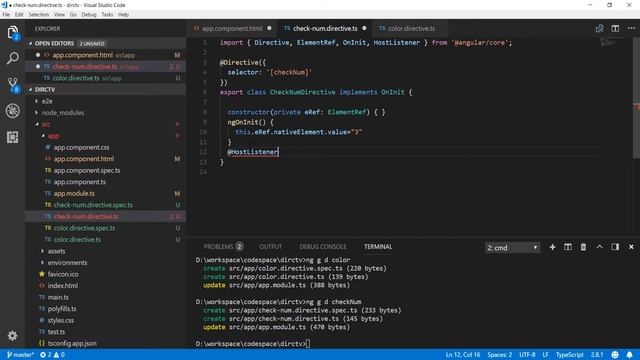Close the terminal panel
Screen dimensions: 640x360
[x=631, y=247]
